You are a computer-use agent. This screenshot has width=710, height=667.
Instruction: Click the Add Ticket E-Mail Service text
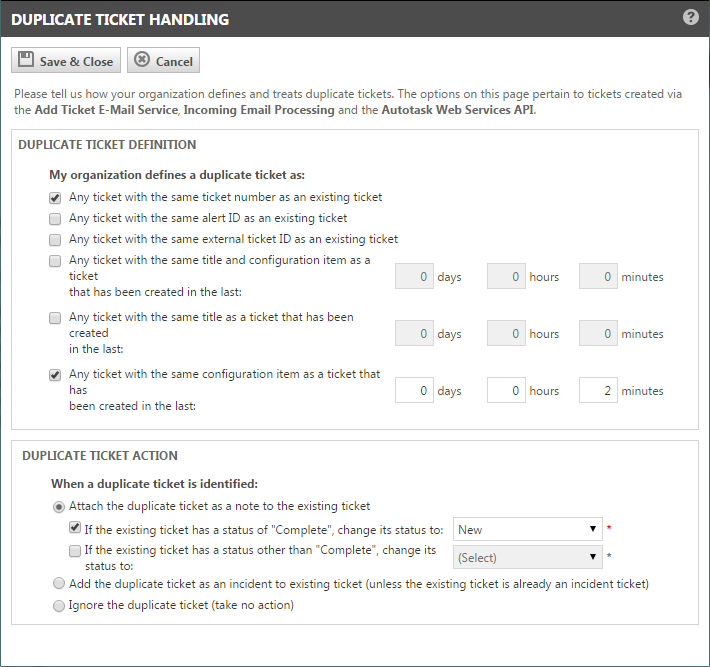click(x=106, y=110)
